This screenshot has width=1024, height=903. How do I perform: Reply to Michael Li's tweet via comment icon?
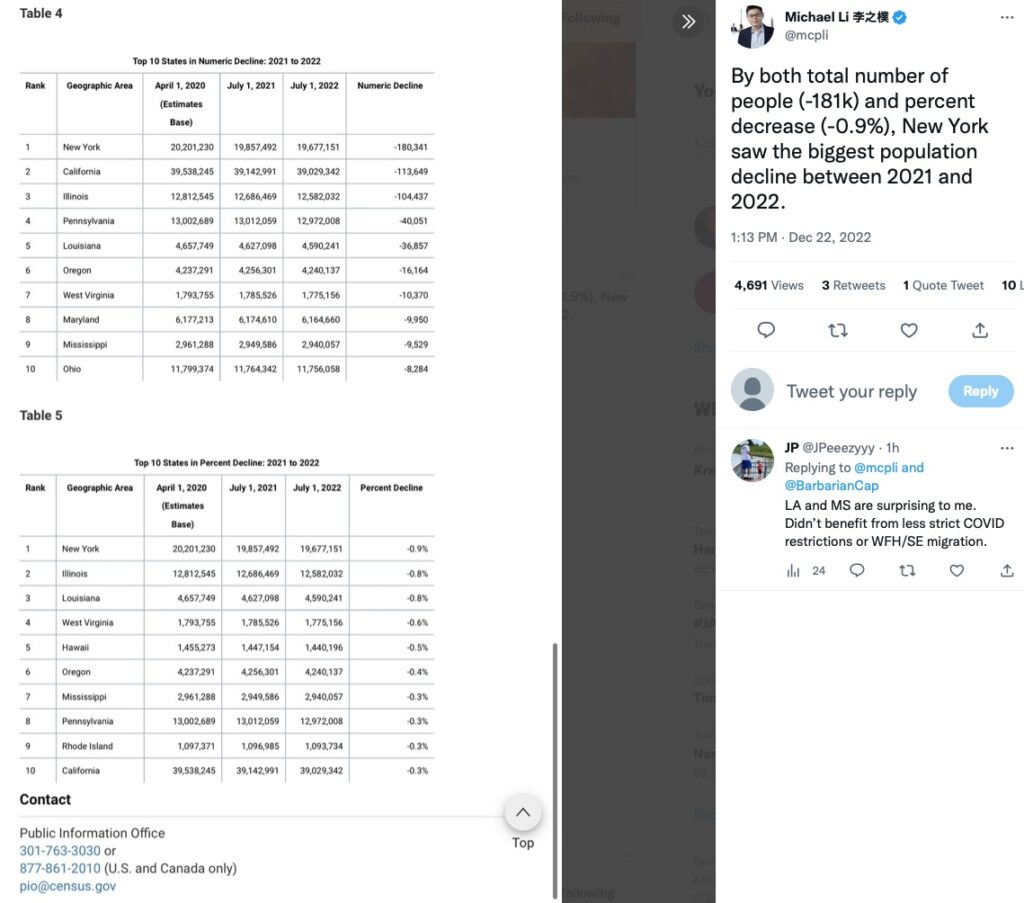766,330
